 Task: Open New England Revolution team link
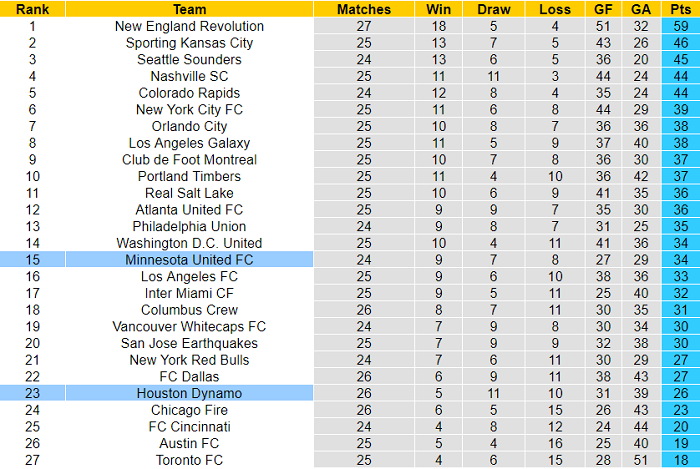pos(189,26)
